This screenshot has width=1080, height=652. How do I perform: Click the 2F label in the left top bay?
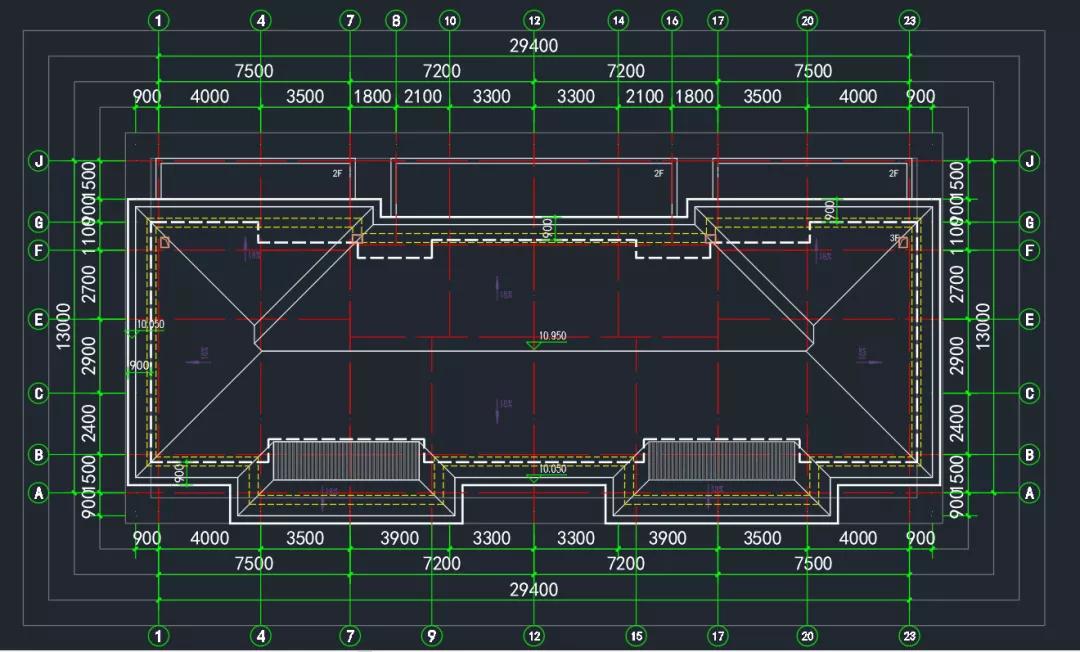point(337,173)
